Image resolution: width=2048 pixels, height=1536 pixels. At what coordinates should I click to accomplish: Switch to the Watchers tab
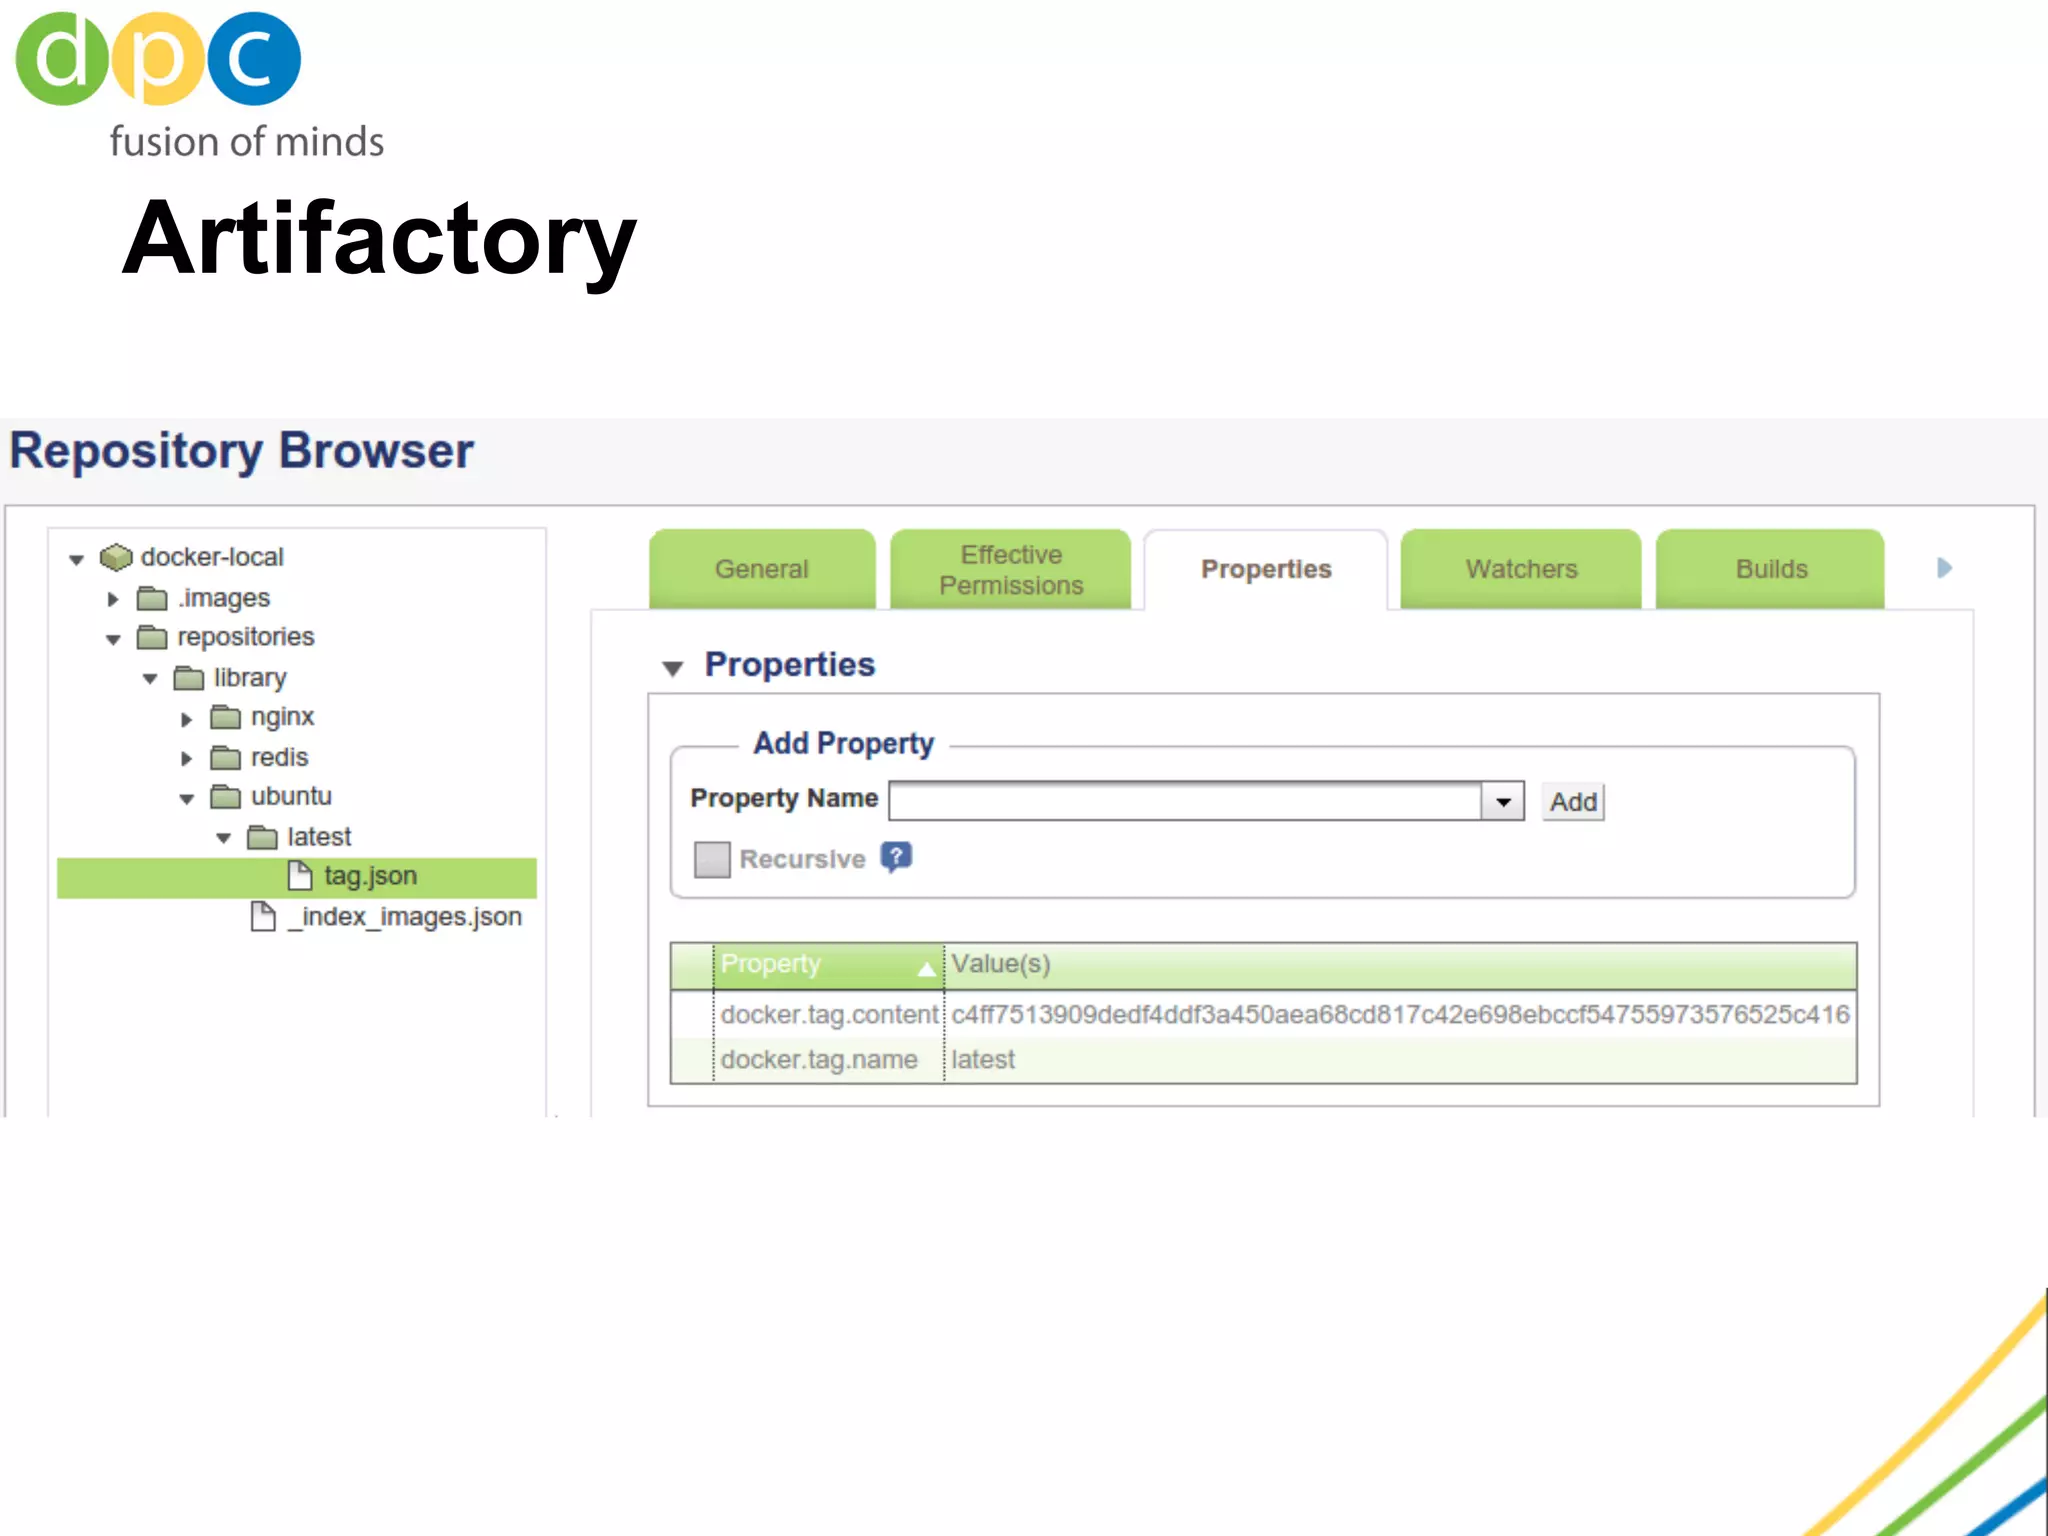click(1521, 568)
